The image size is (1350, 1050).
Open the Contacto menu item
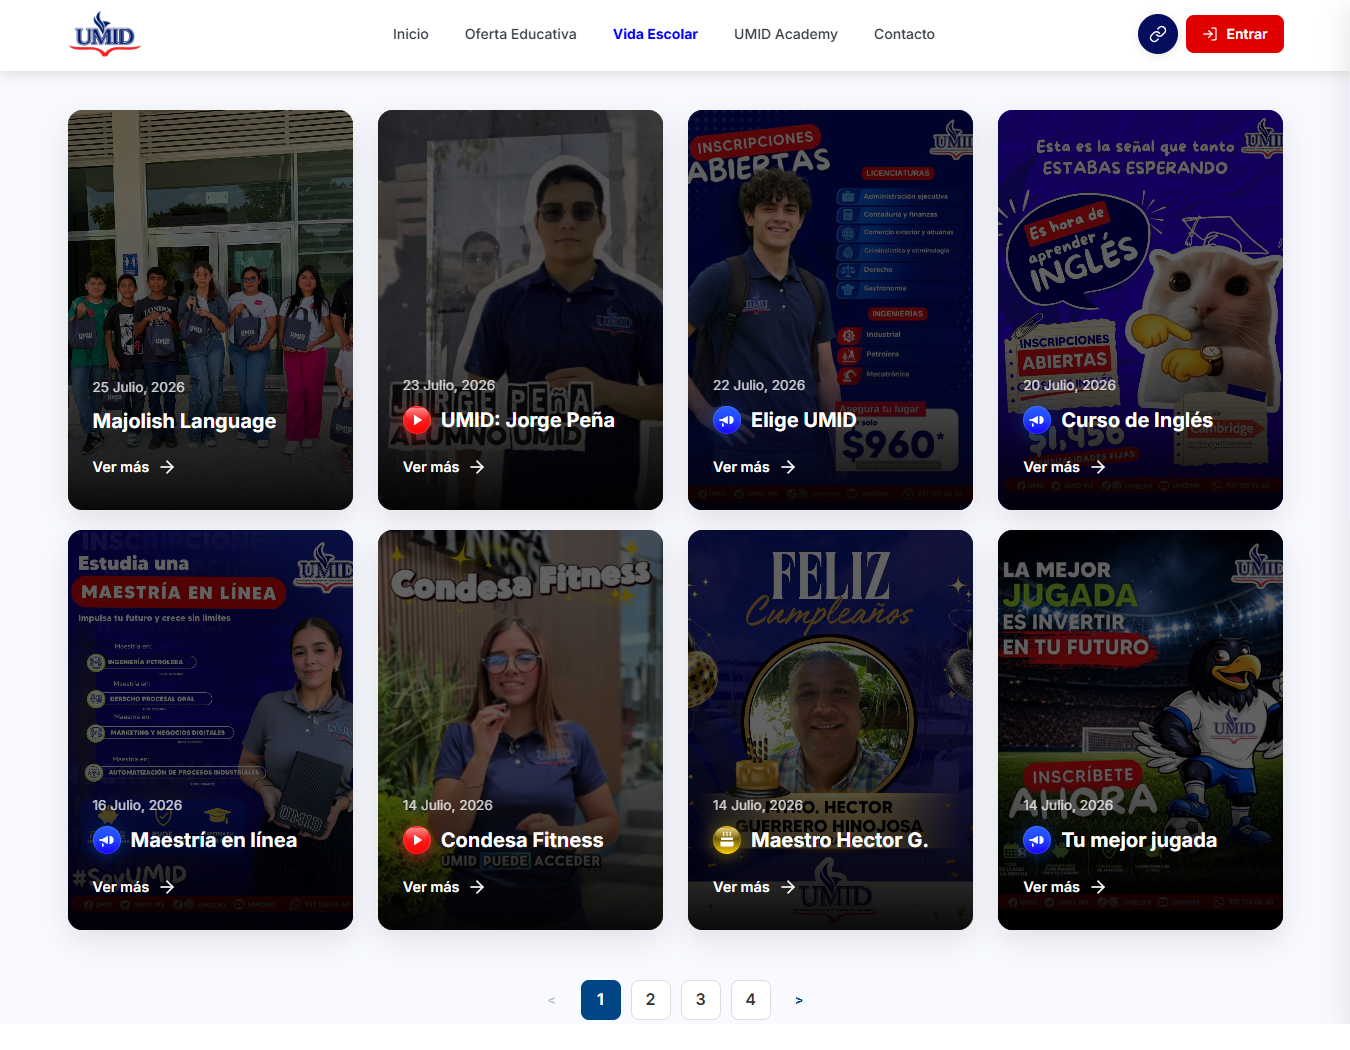[x=904, y=34]
